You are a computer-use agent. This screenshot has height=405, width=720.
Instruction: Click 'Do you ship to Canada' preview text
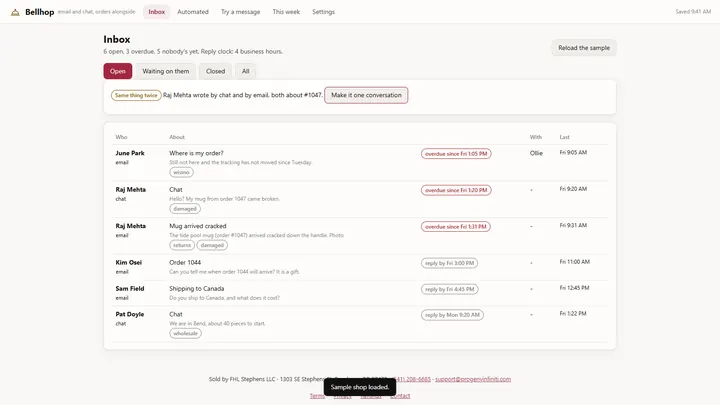tap(224, 298)
